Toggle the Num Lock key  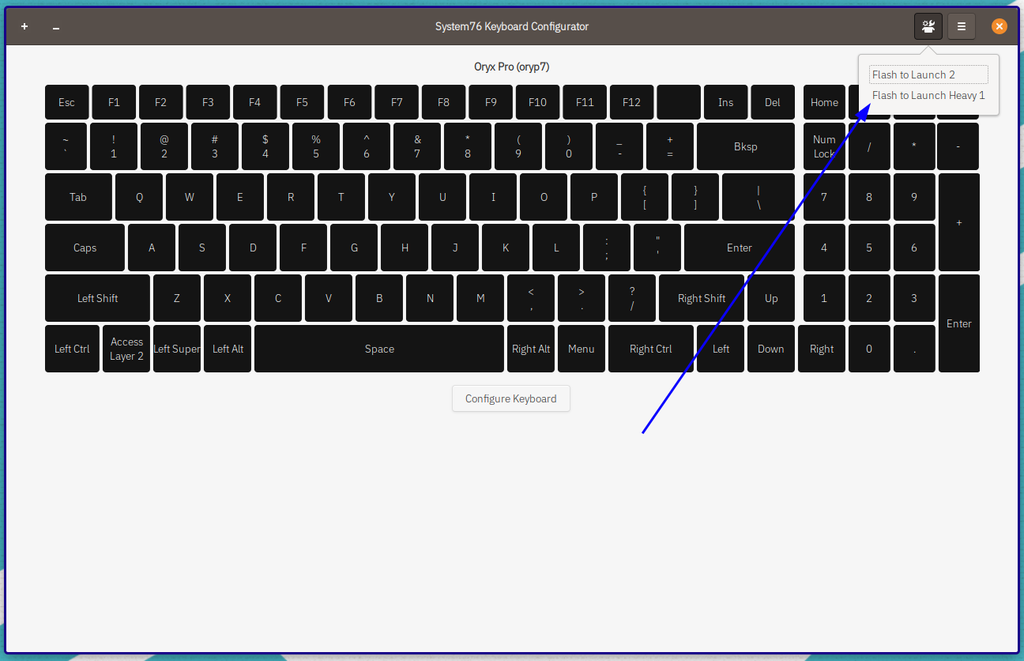pyautogui.click(x=823, y=146)
